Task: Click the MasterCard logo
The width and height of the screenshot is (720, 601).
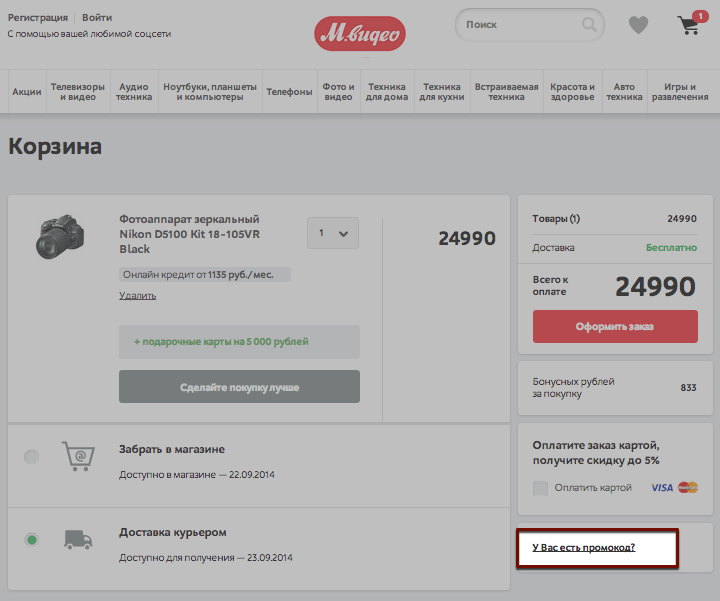Action: pos(688,487)
